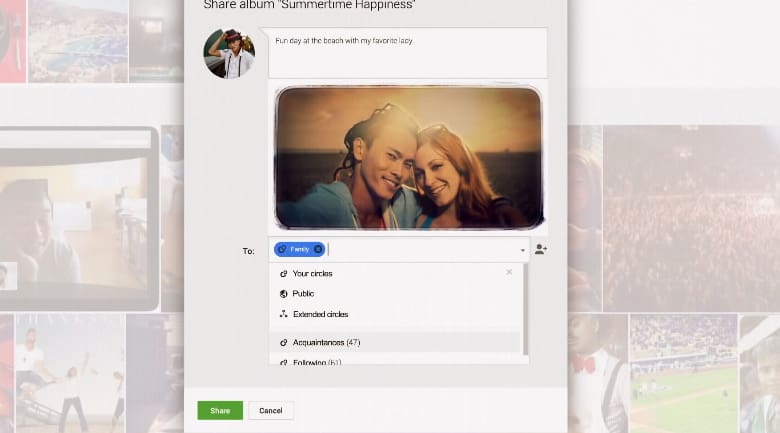This screenshot has height=433, width=780.
Task: Click the Acquaintances circle icon
Action: pyautogui.click(x=283, y=343)
